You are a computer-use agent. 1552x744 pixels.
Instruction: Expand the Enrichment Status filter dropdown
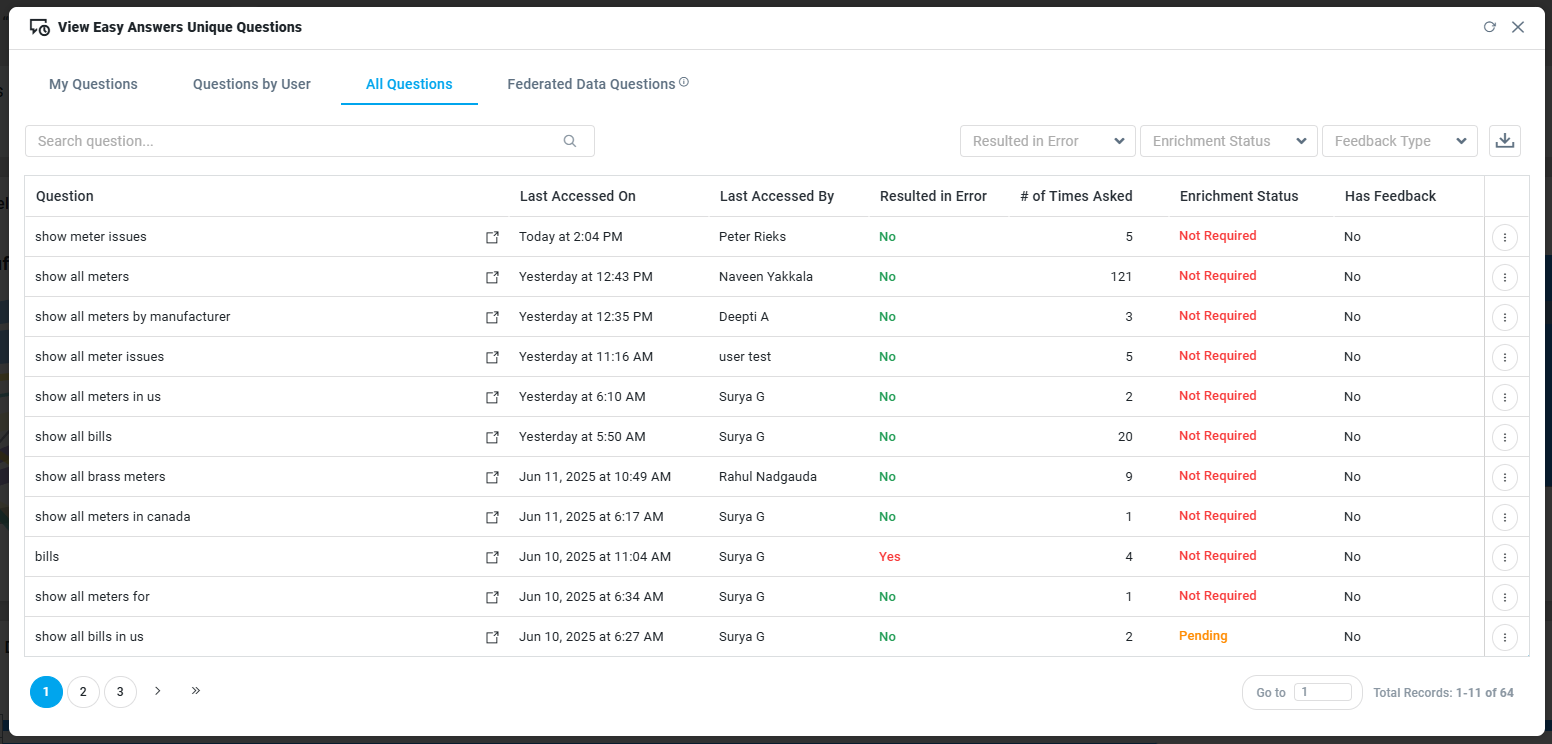pos(1228,141)
